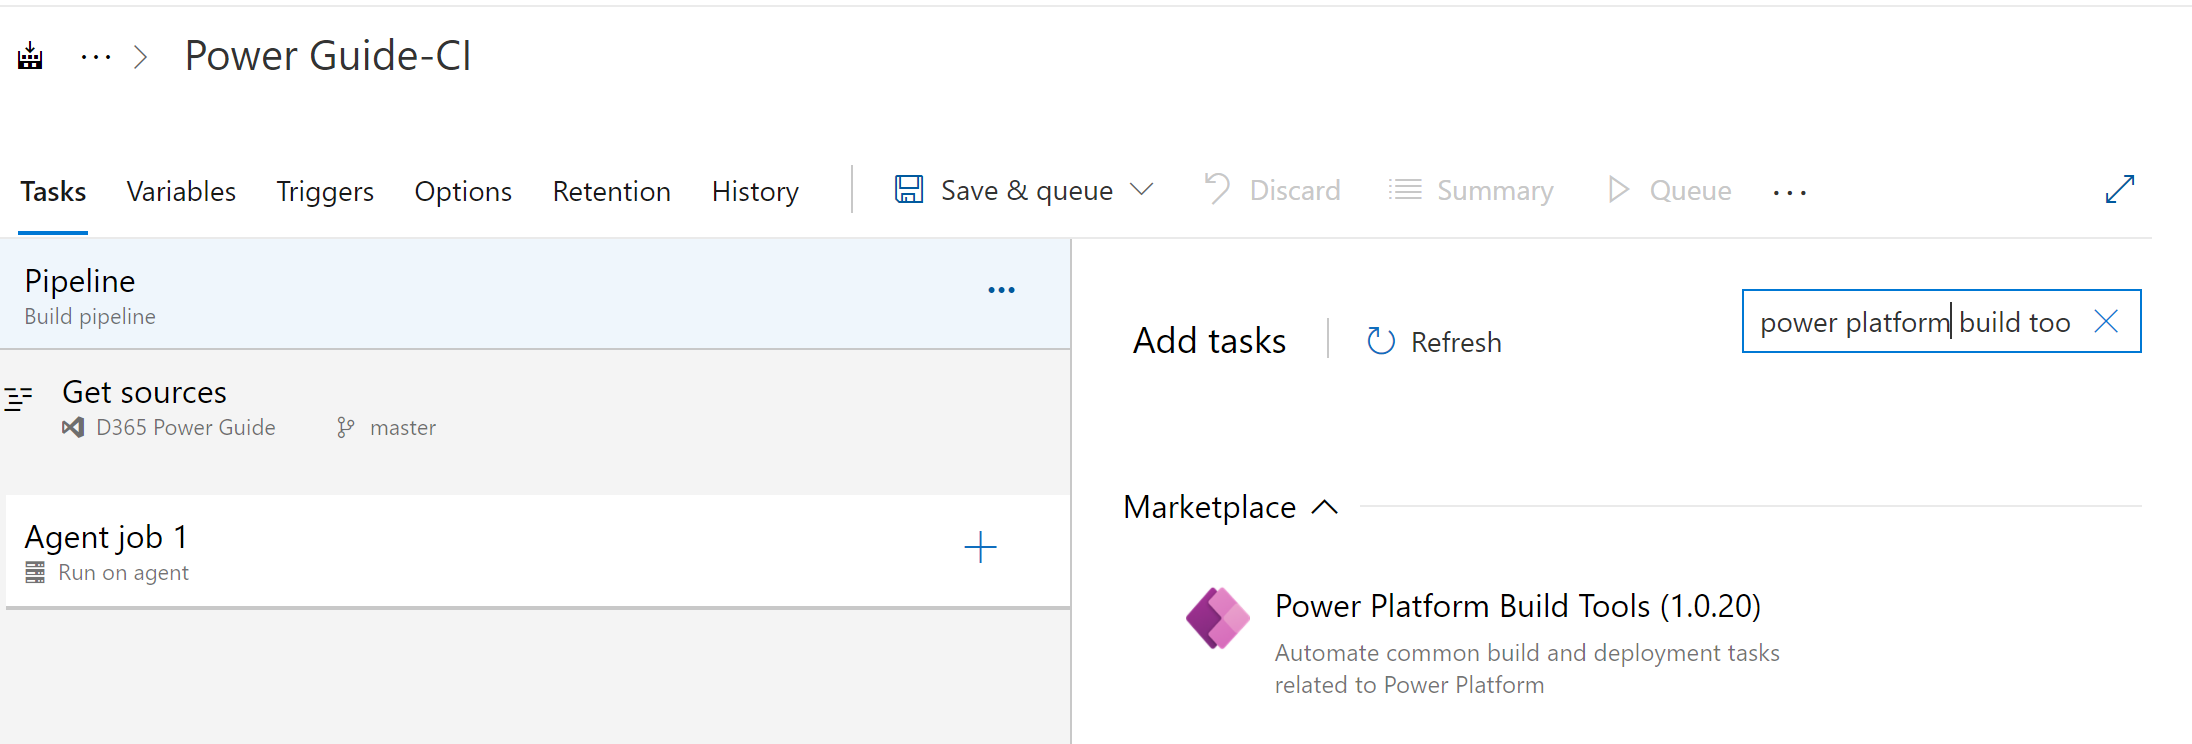Select the Get sources step

click(x=145, y=393)
